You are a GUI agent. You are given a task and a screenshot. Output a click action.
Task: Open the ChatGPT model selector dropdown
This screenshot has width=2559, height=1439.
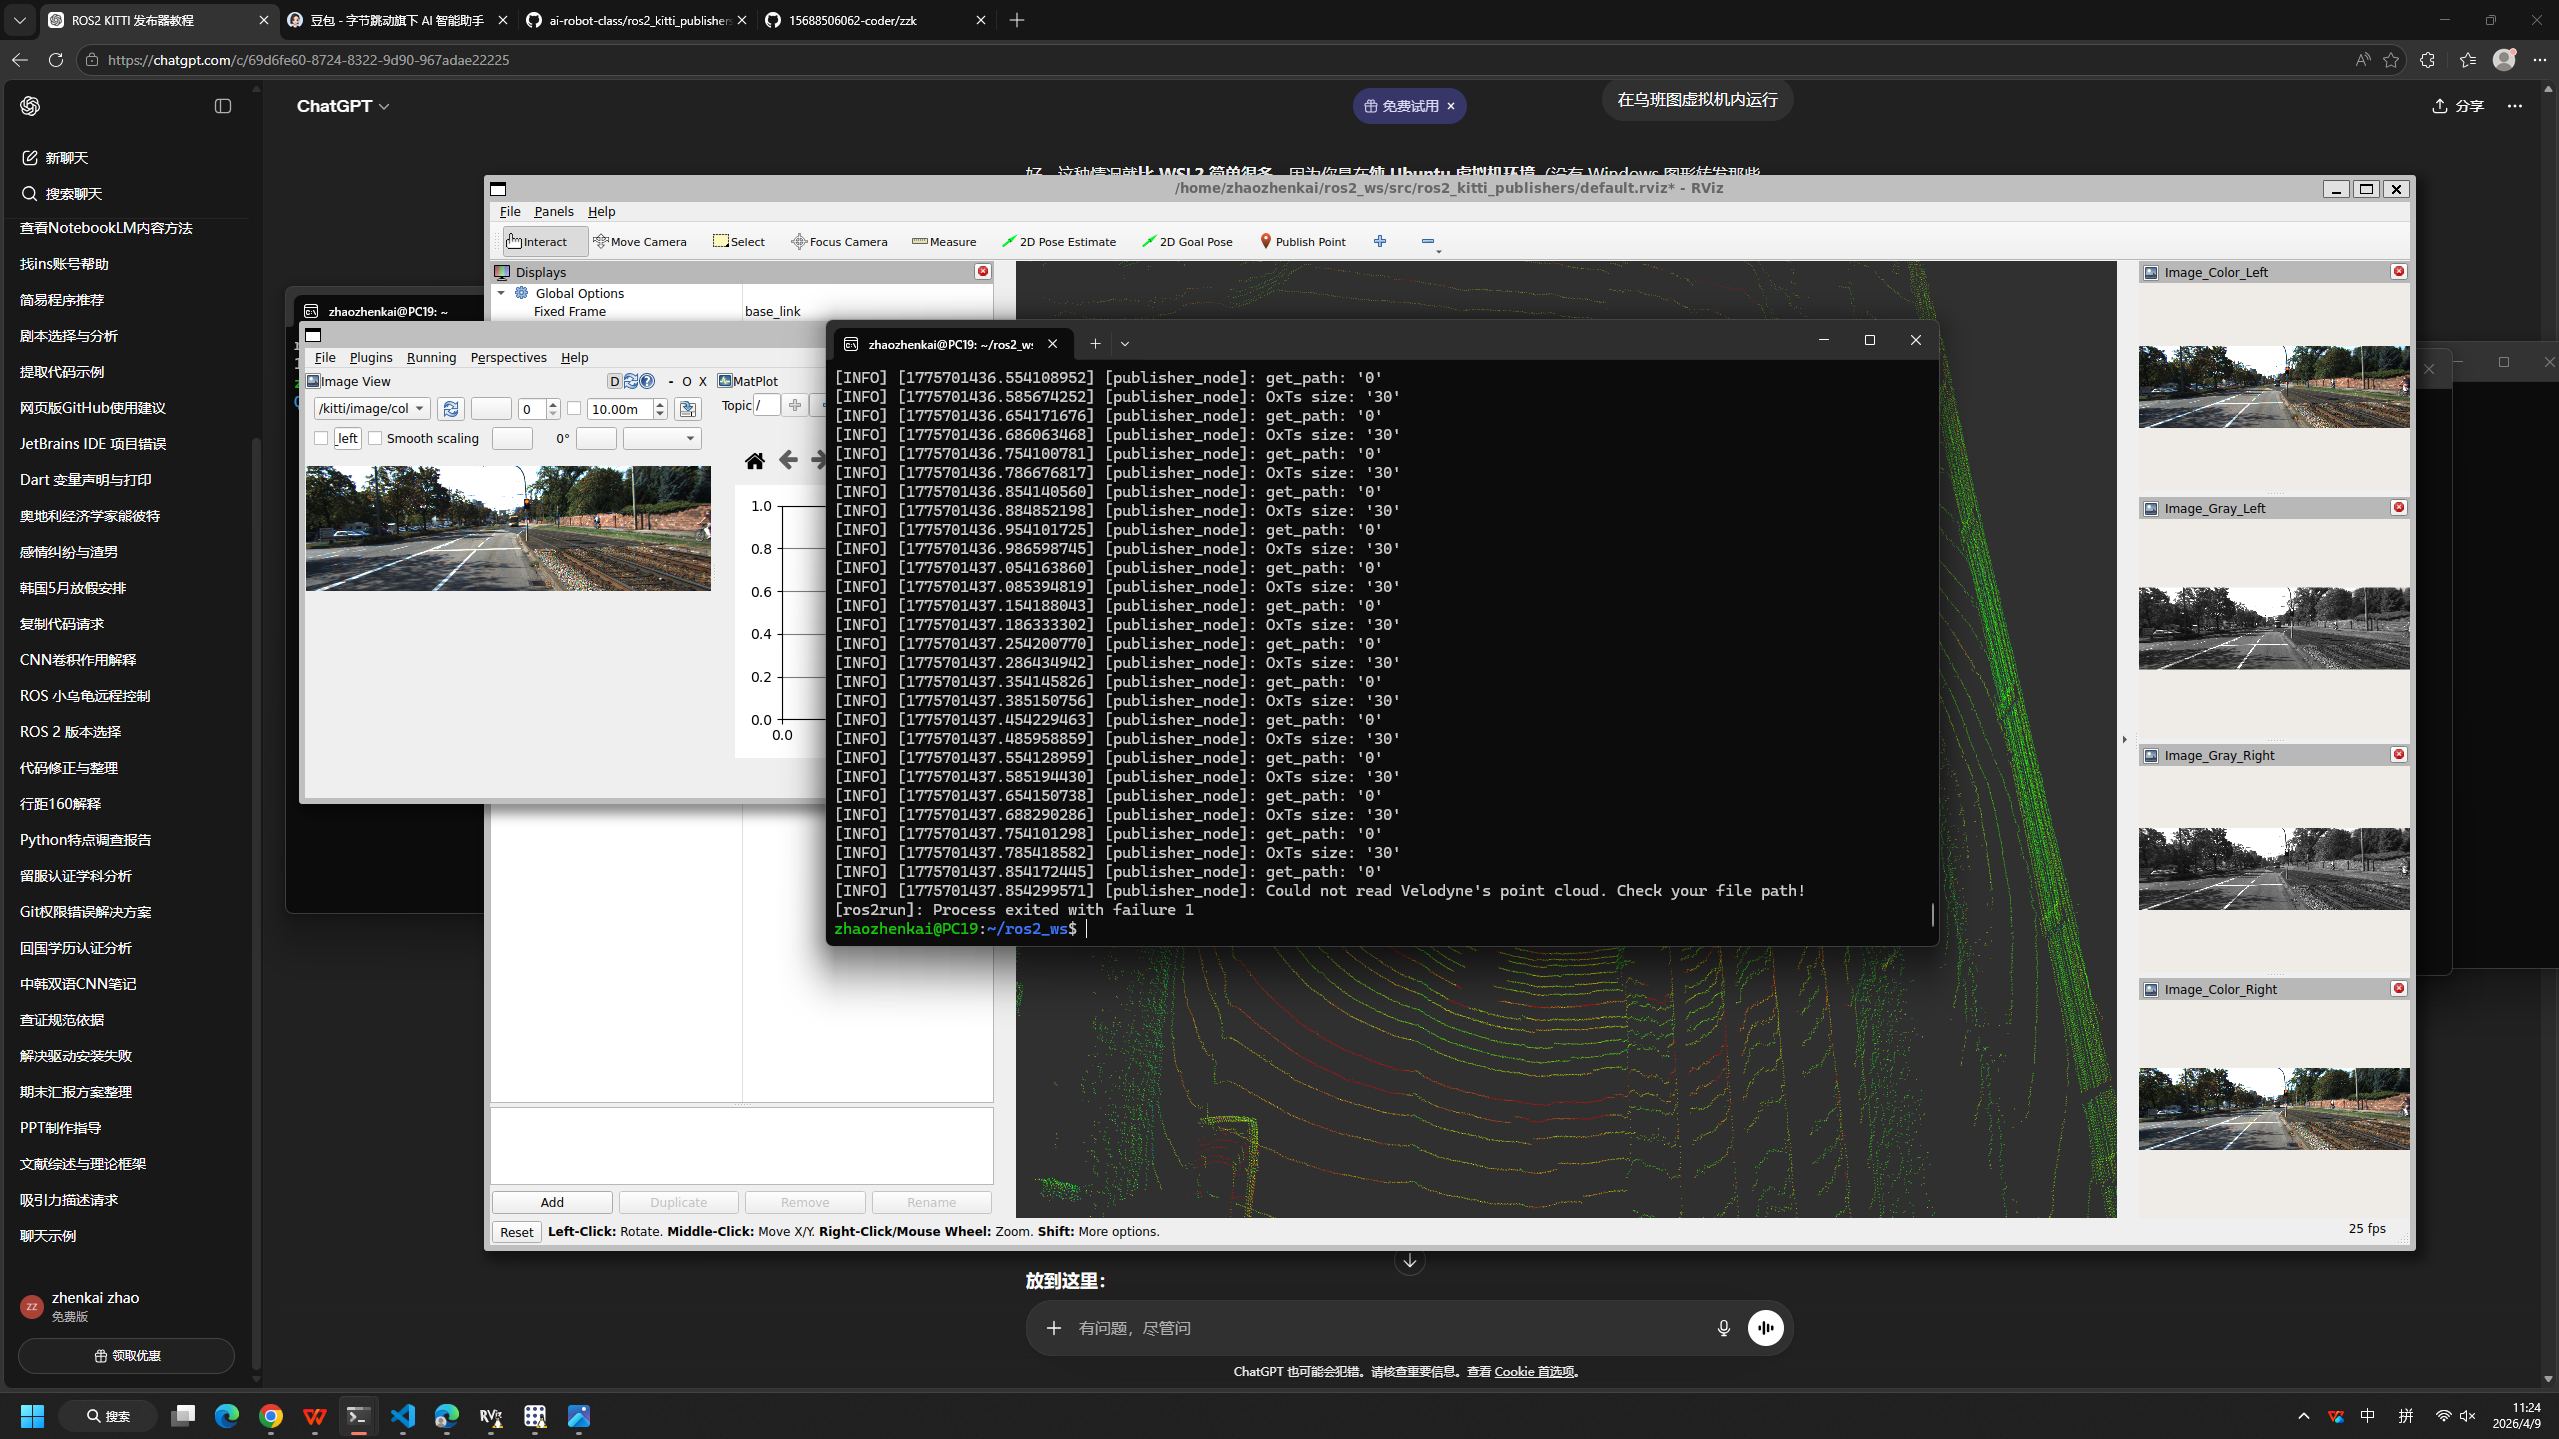point(343,106)
